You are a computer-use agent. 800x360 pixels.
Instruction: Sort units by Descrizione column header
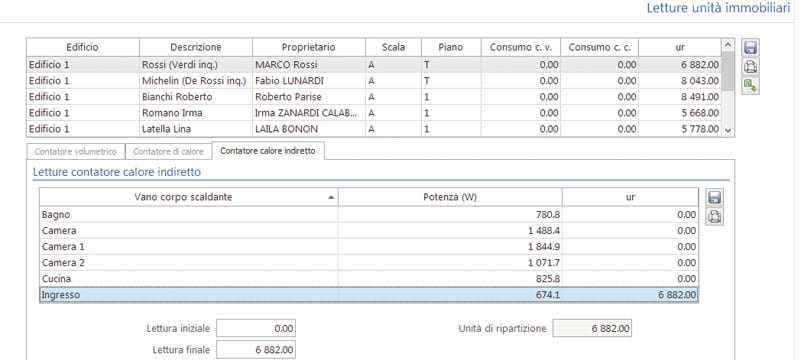click(196, 47)
